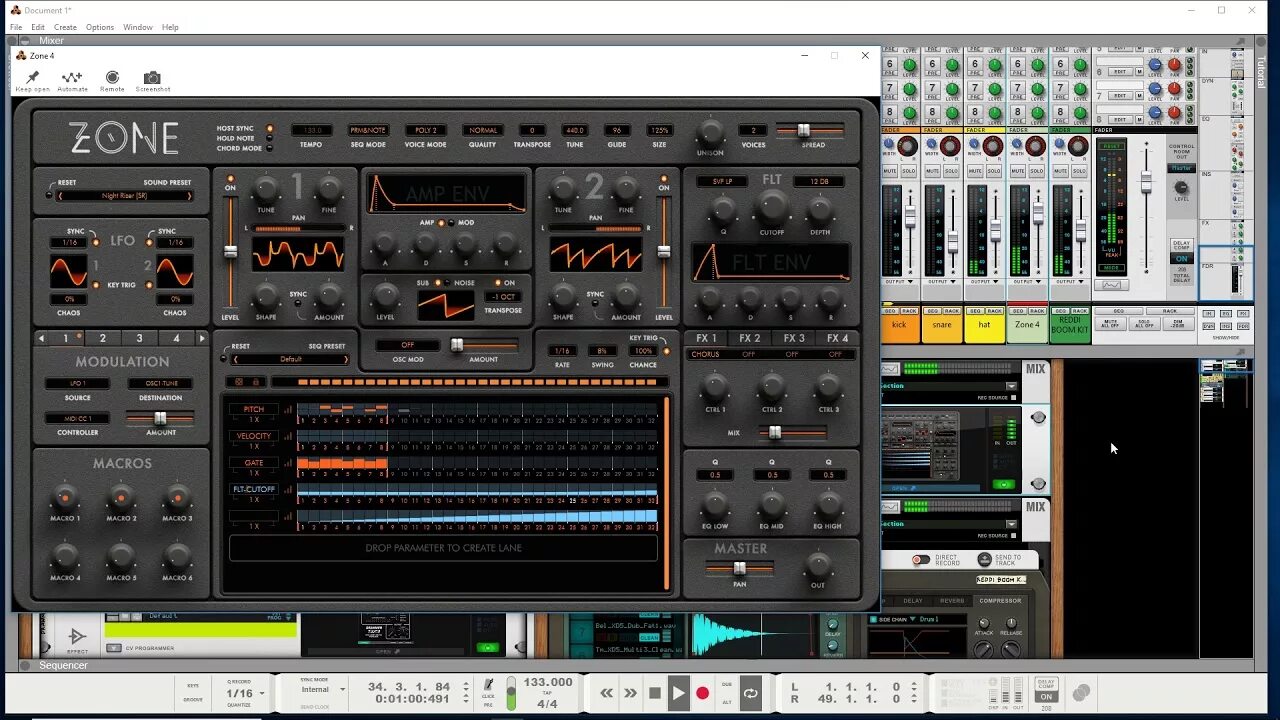
Task: Open modulation Destination OSC1-TUNE selector
Action: [160, 383]
